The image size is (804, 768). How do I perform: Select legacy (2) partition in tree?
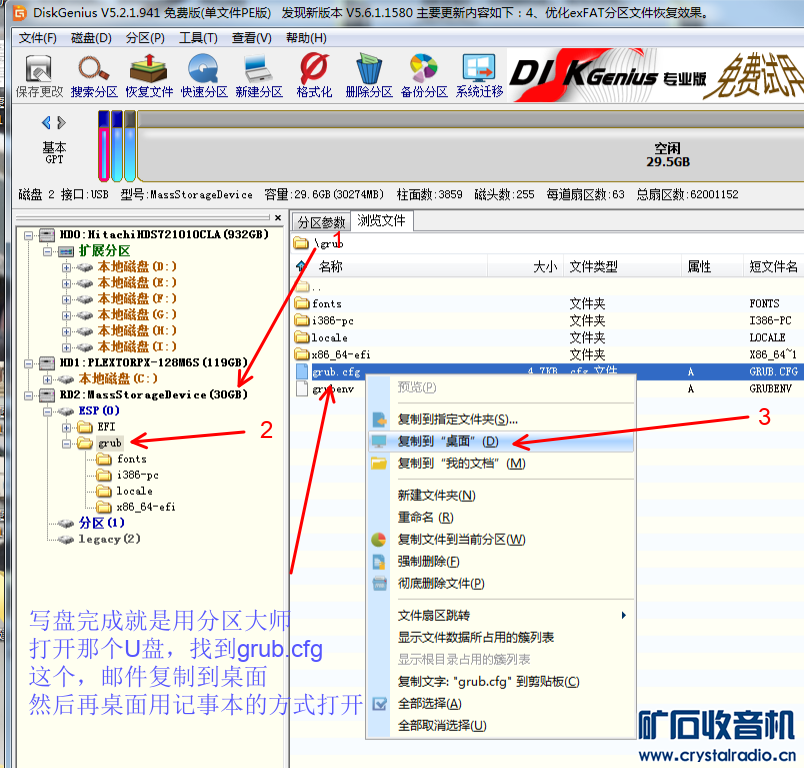(x=109, y=539)
